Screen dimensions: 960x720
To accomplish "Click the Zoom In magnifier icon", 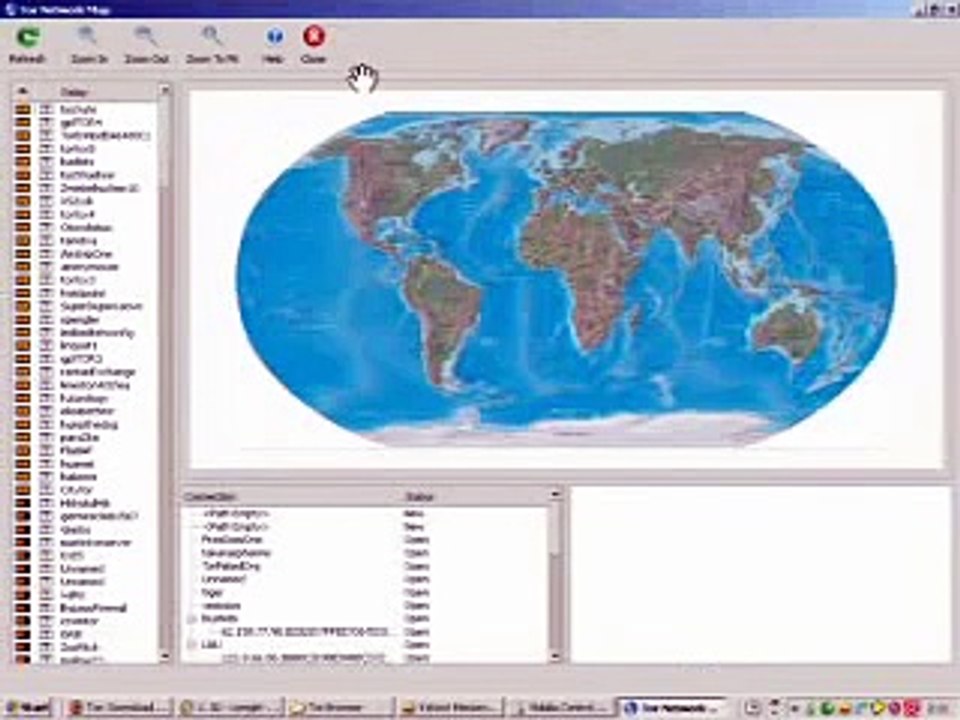I will [x=88, y=37].
